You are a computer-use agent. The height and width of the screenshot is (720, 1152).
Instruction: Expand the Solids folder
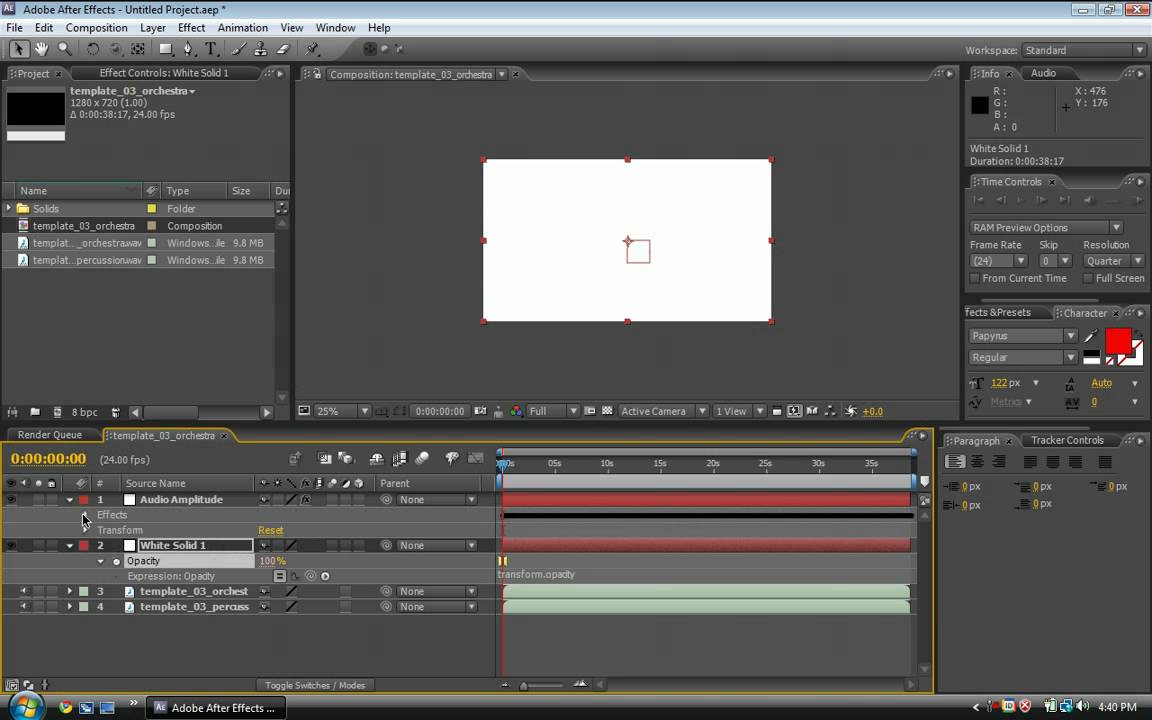click(x=9, y=209)
